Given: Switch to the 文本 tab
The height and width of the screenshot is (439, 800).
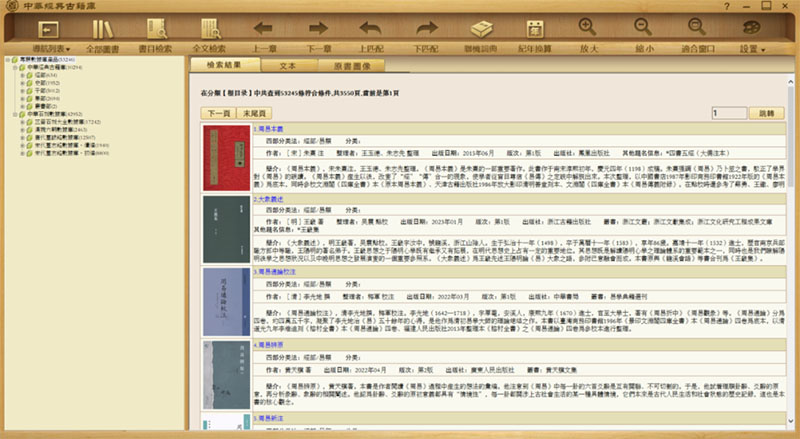Looking at the screenshot, I should click(x=286, y=64).
